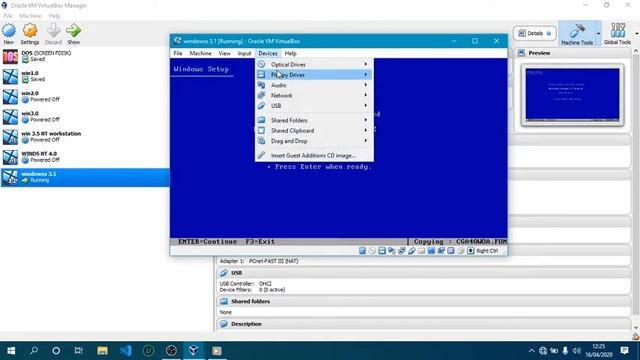Select the Machine Tools hammer icon
The height and width of the screenshot is (360, 640).
(x=577, y=31)
